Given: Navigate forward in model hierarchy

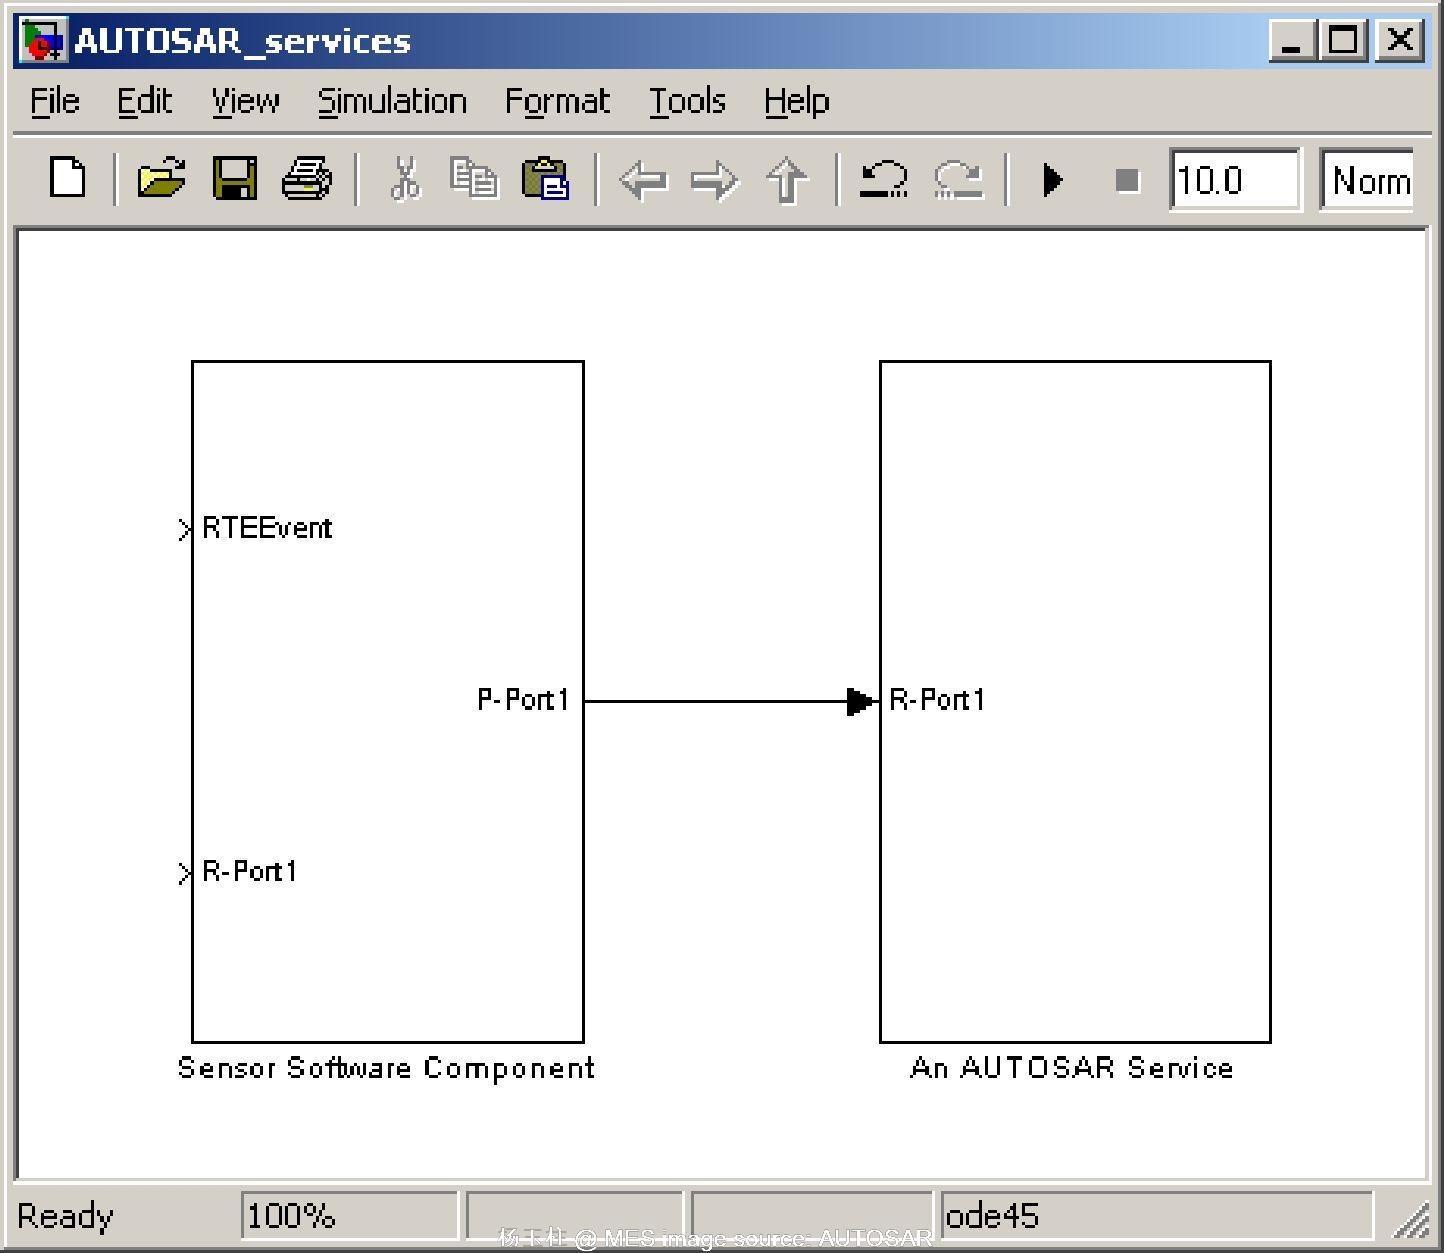Looking at the screenshot, I should pos(714,180).
